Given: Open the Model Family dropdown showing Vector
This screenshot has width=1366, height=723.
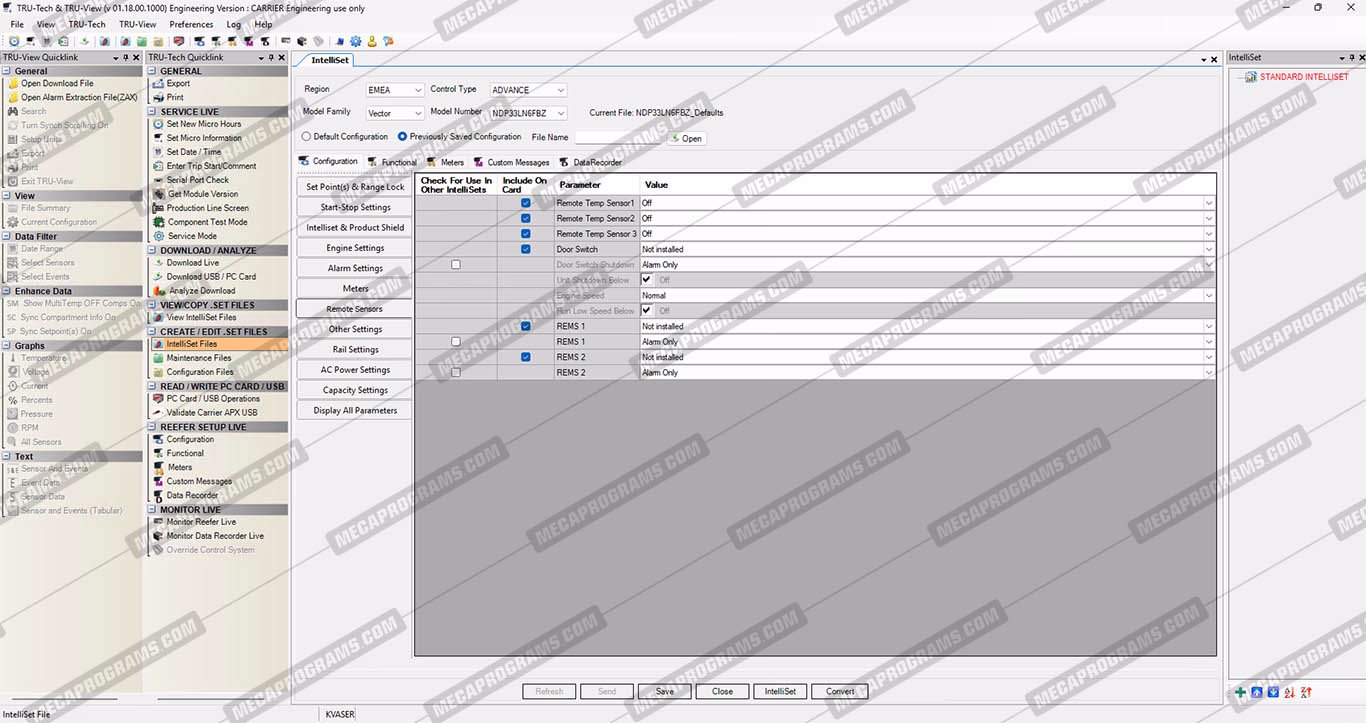Looking at the screenshot, I should click(x=394, y=113).
